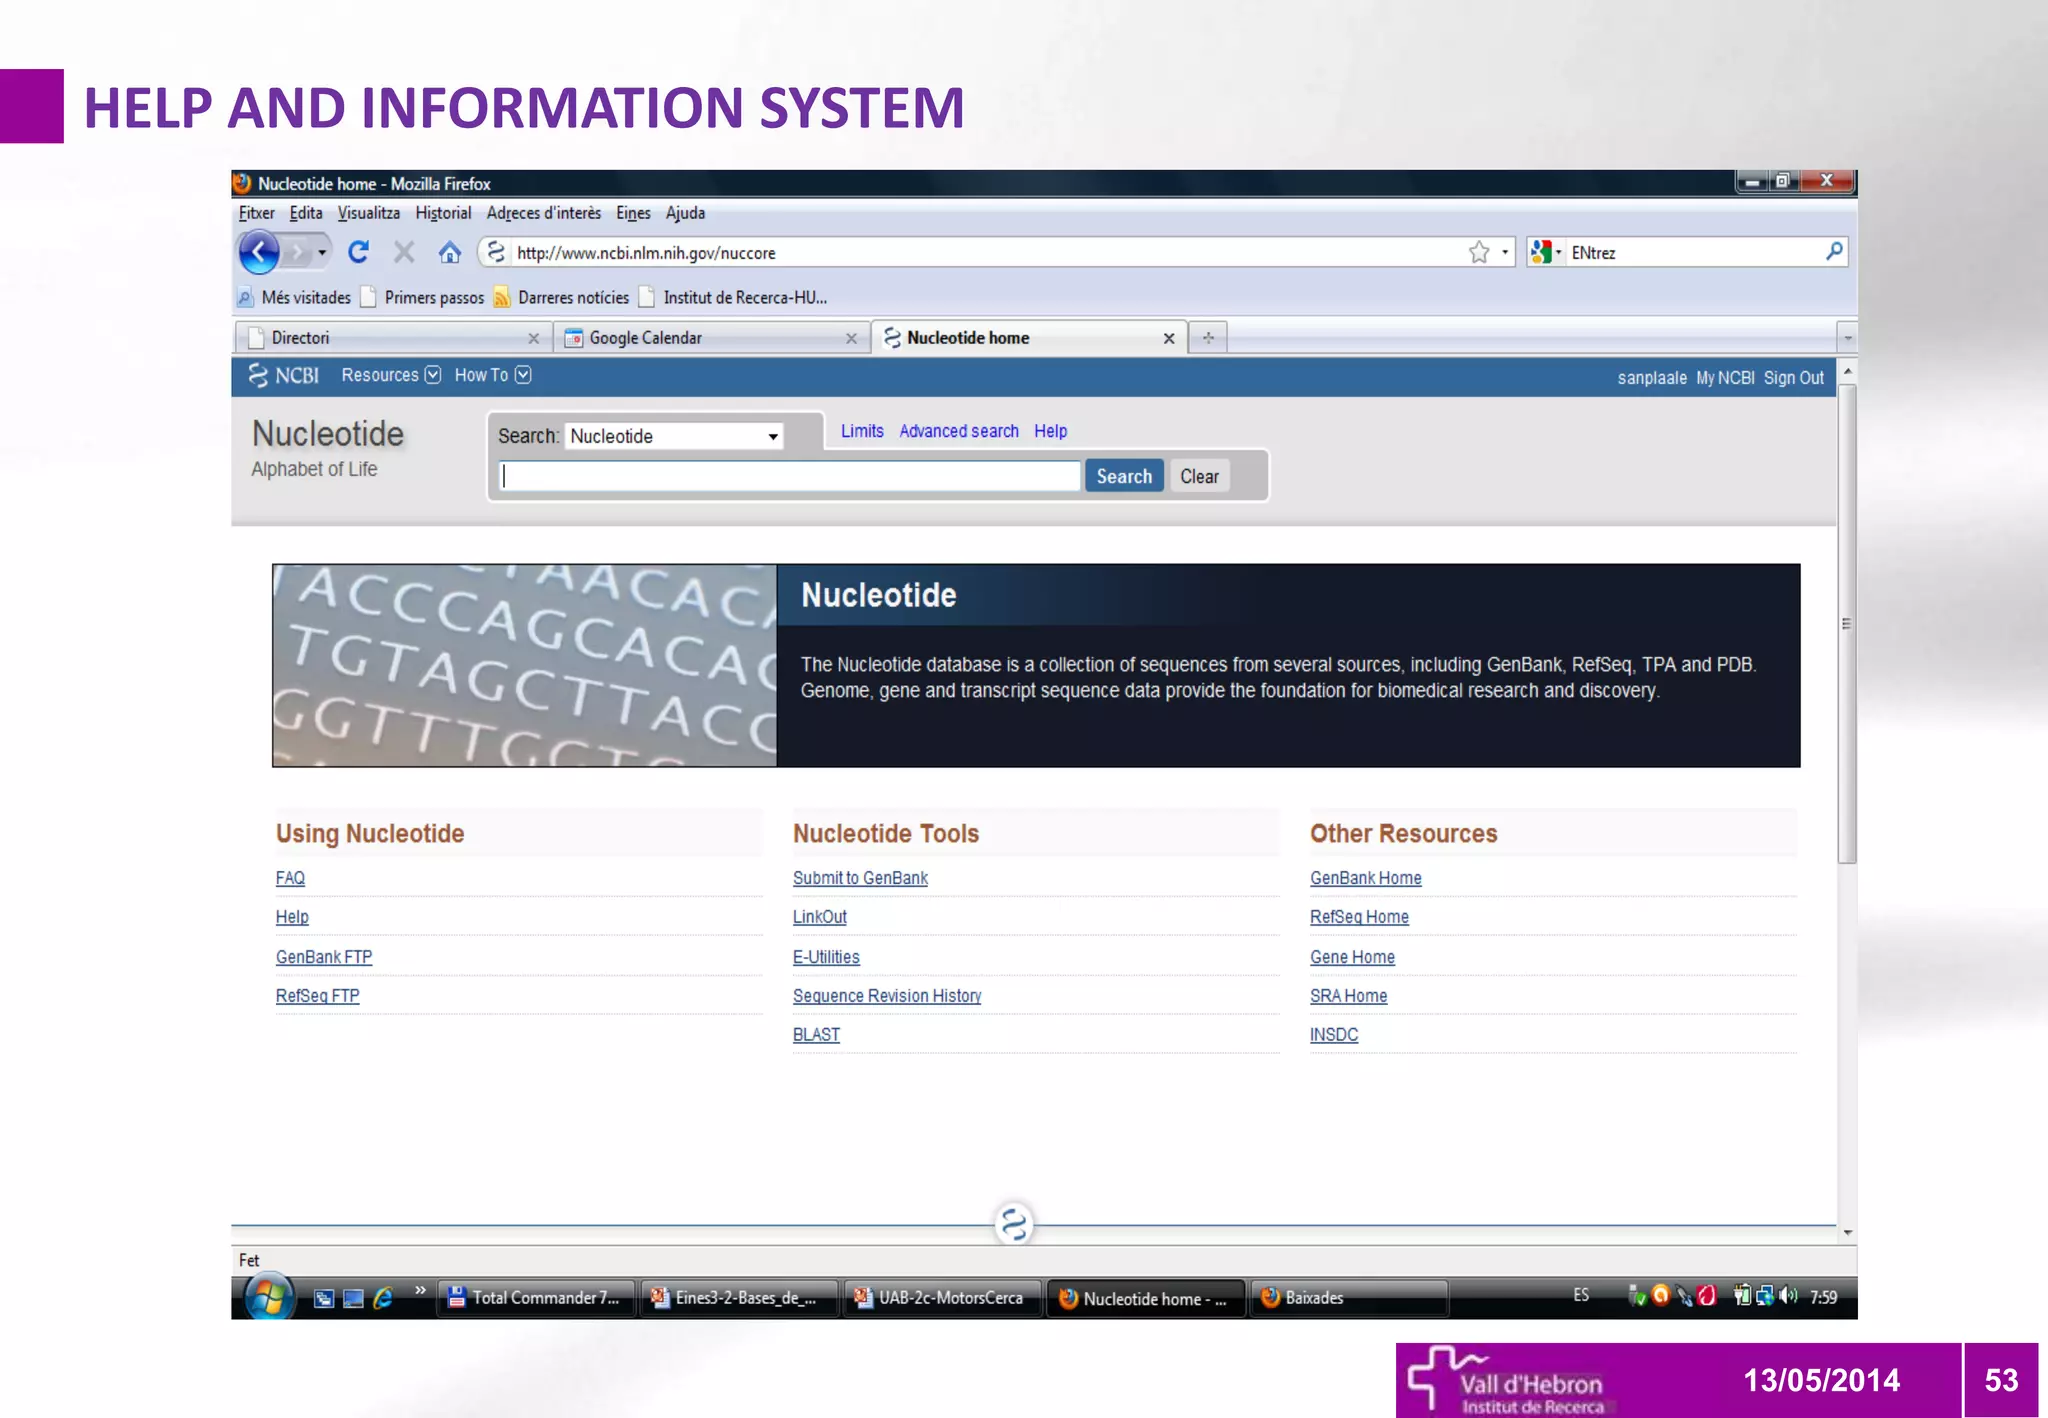Image resolution: width=2048 pixels, height=1418 pixels.
Task: Switch to Google Calendar tab
Action: tap(711, 338)
